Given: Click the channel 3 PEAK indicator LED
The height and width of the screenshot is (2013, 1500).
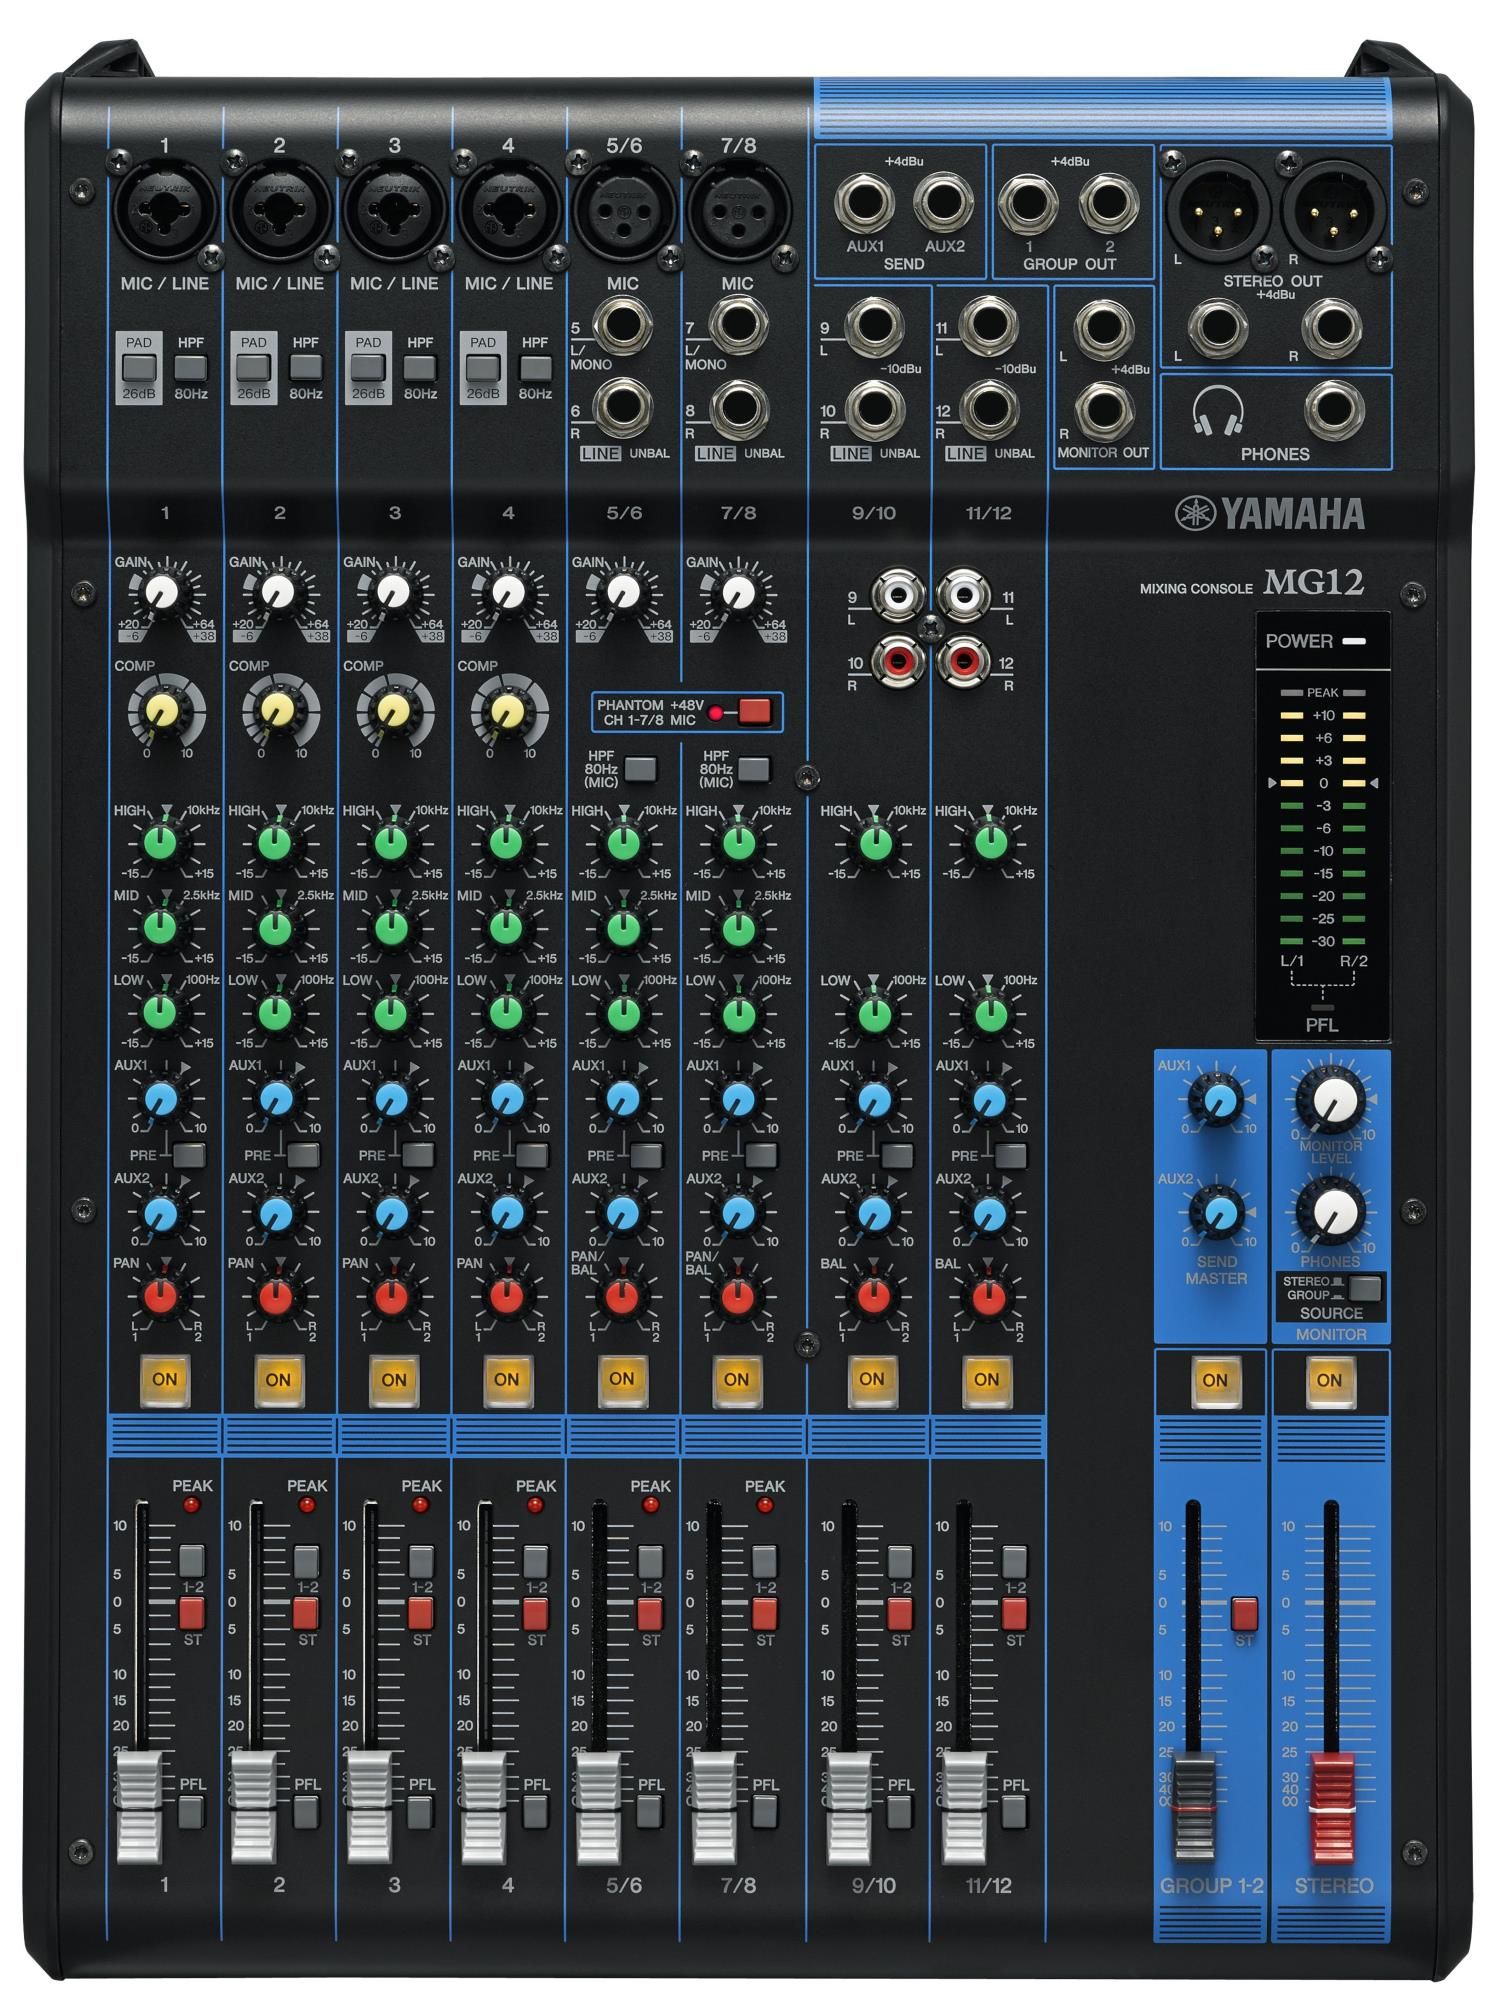Looking at the screenshot, I should 421,1505.
